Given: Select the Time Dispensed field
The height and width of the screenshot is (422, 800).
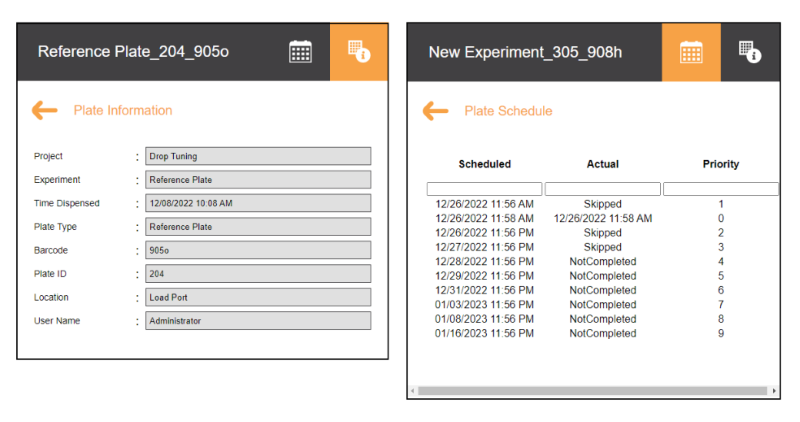Looking at the screenshot, I should (x=258, y=203).
